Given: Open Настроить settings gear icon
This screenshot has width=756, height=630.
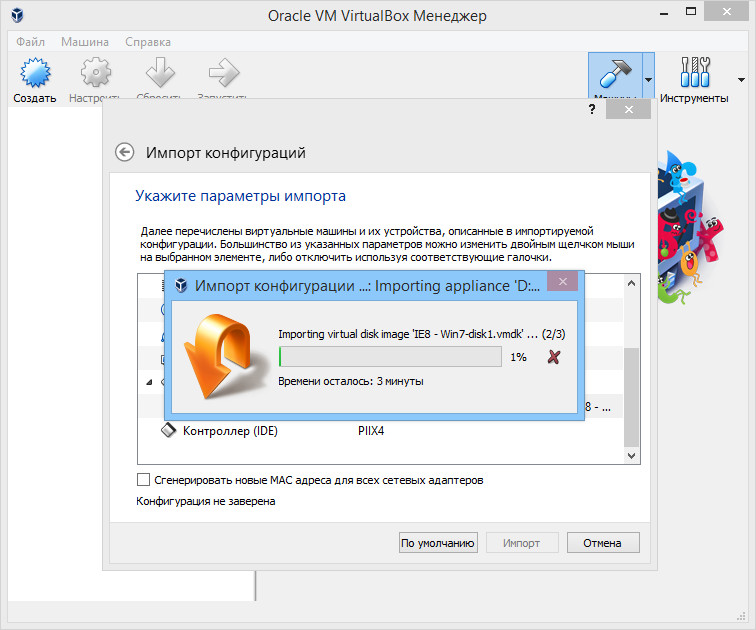Looking at the screenshot, I should coord(95,73).
